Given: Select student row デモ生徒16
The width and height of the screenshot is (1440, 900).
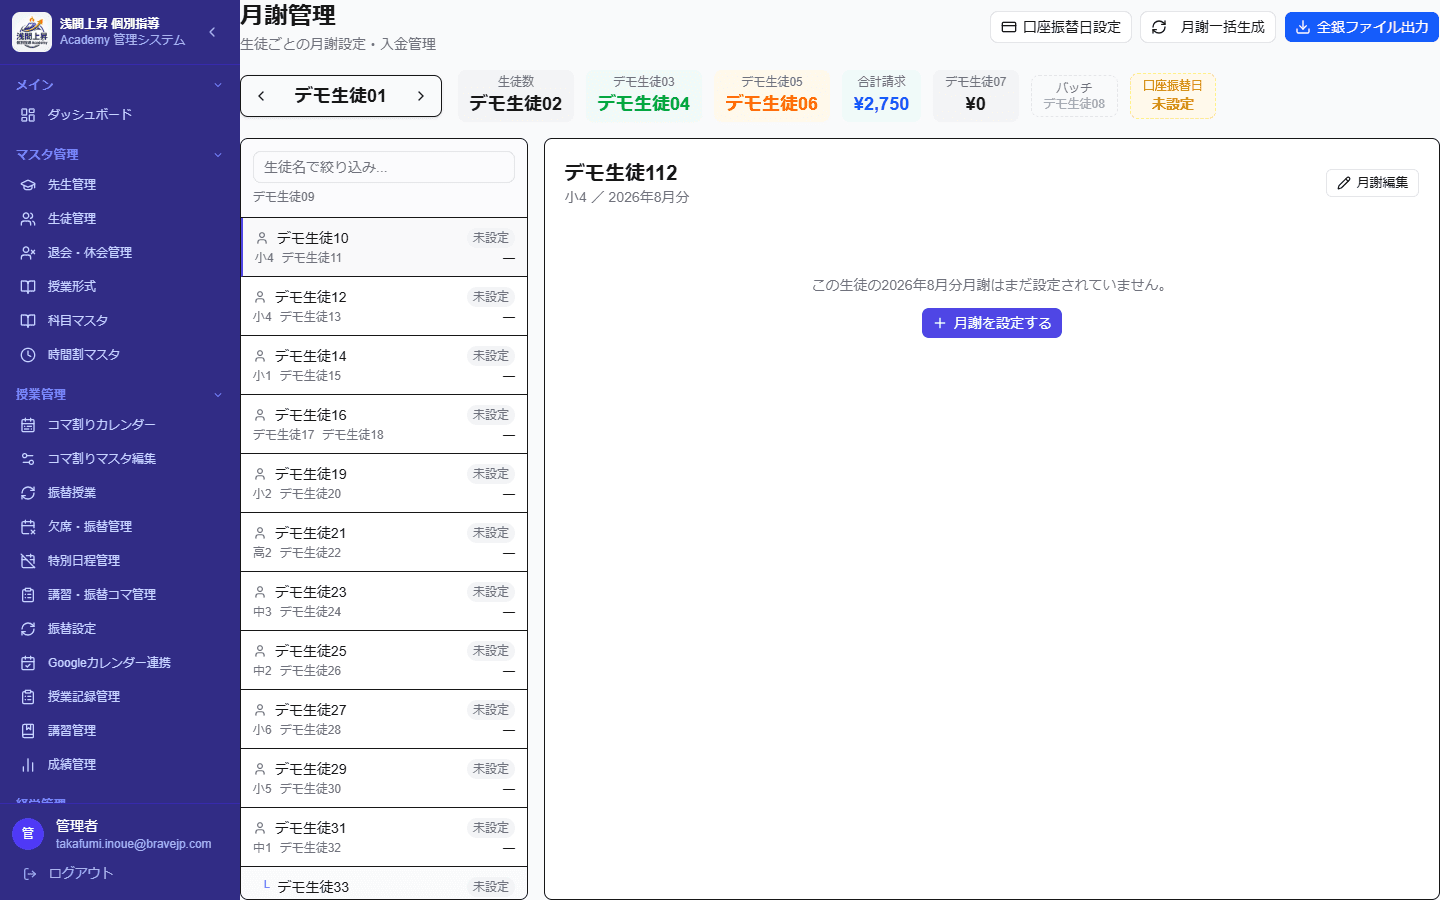Looking at the screenshot, I should pos(384,424).
